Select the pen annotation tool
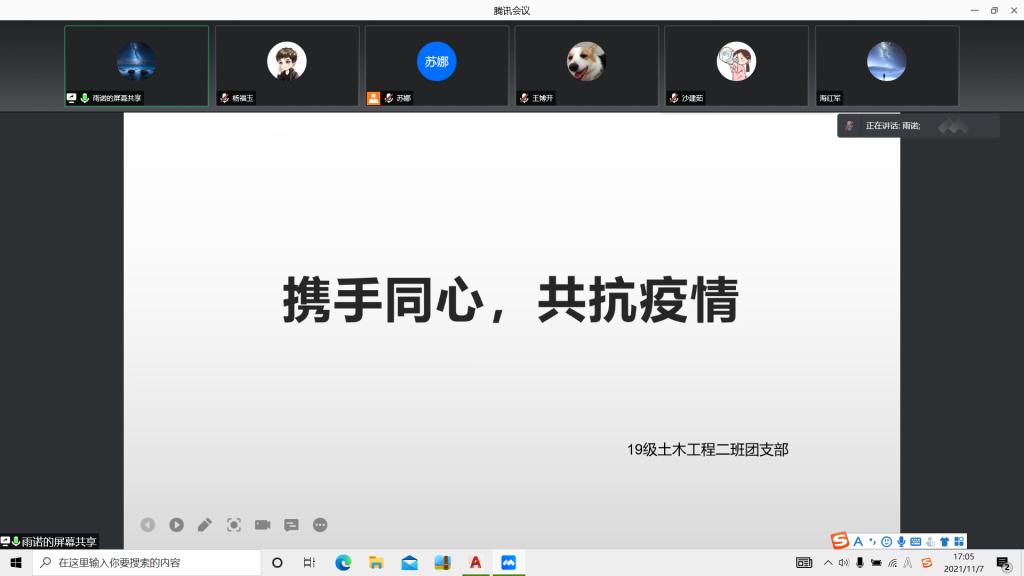Screen dimensions: 1024x576 (205, 525)
